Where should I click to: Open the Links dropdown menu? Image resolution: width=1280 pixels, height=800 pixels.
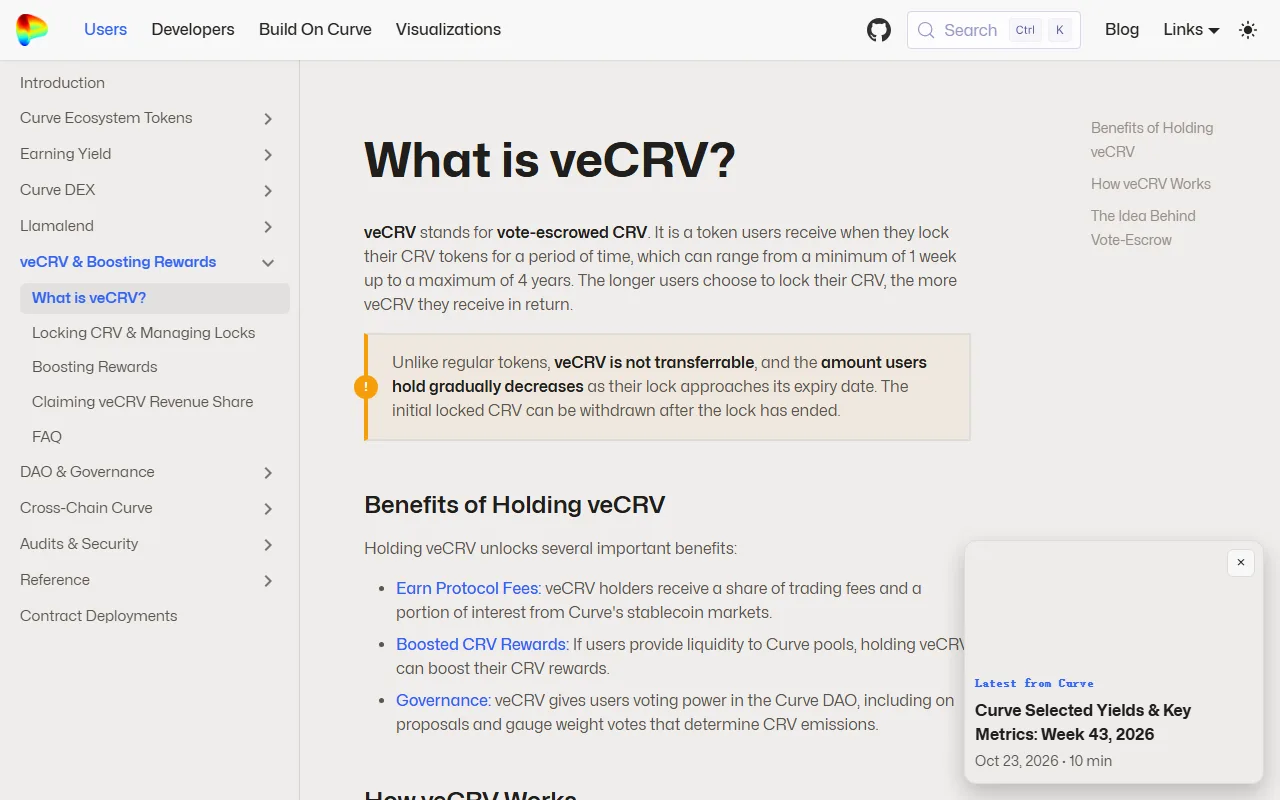pyautogui.click(x=1191, y=30)
